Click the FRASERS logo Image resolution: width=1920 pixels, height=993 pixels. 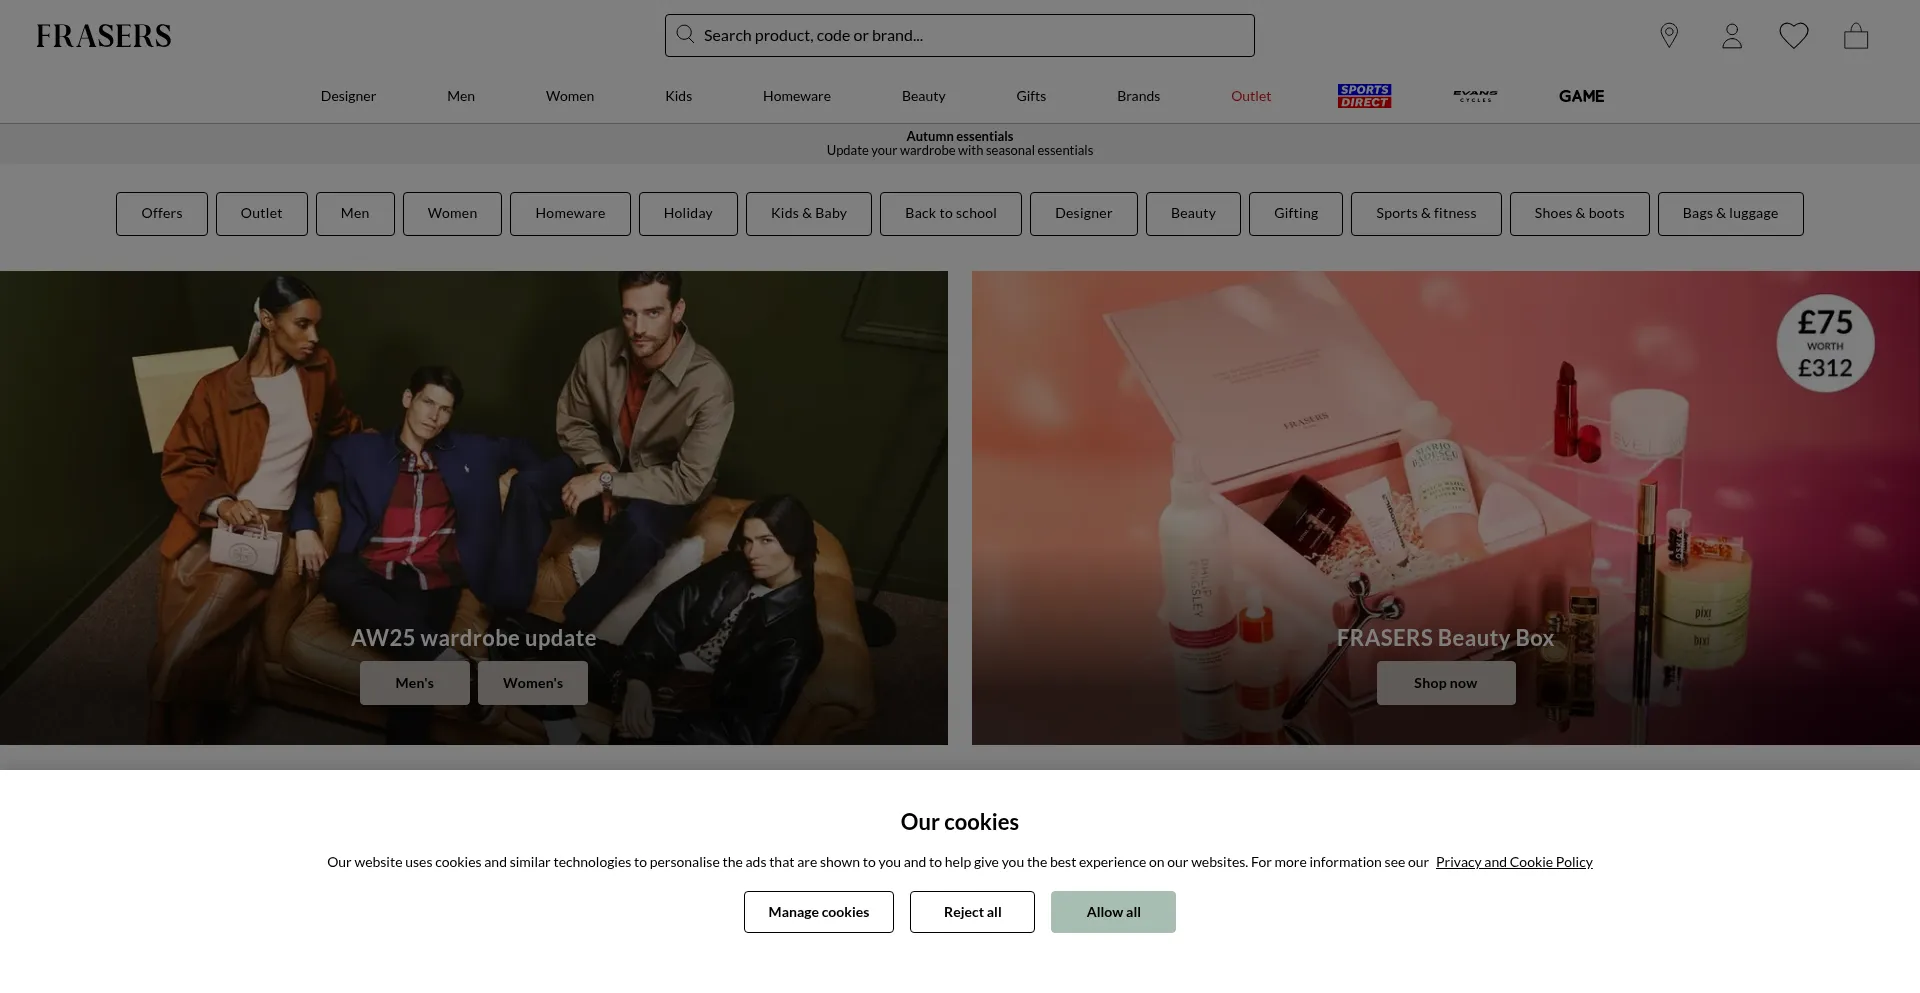104,36
